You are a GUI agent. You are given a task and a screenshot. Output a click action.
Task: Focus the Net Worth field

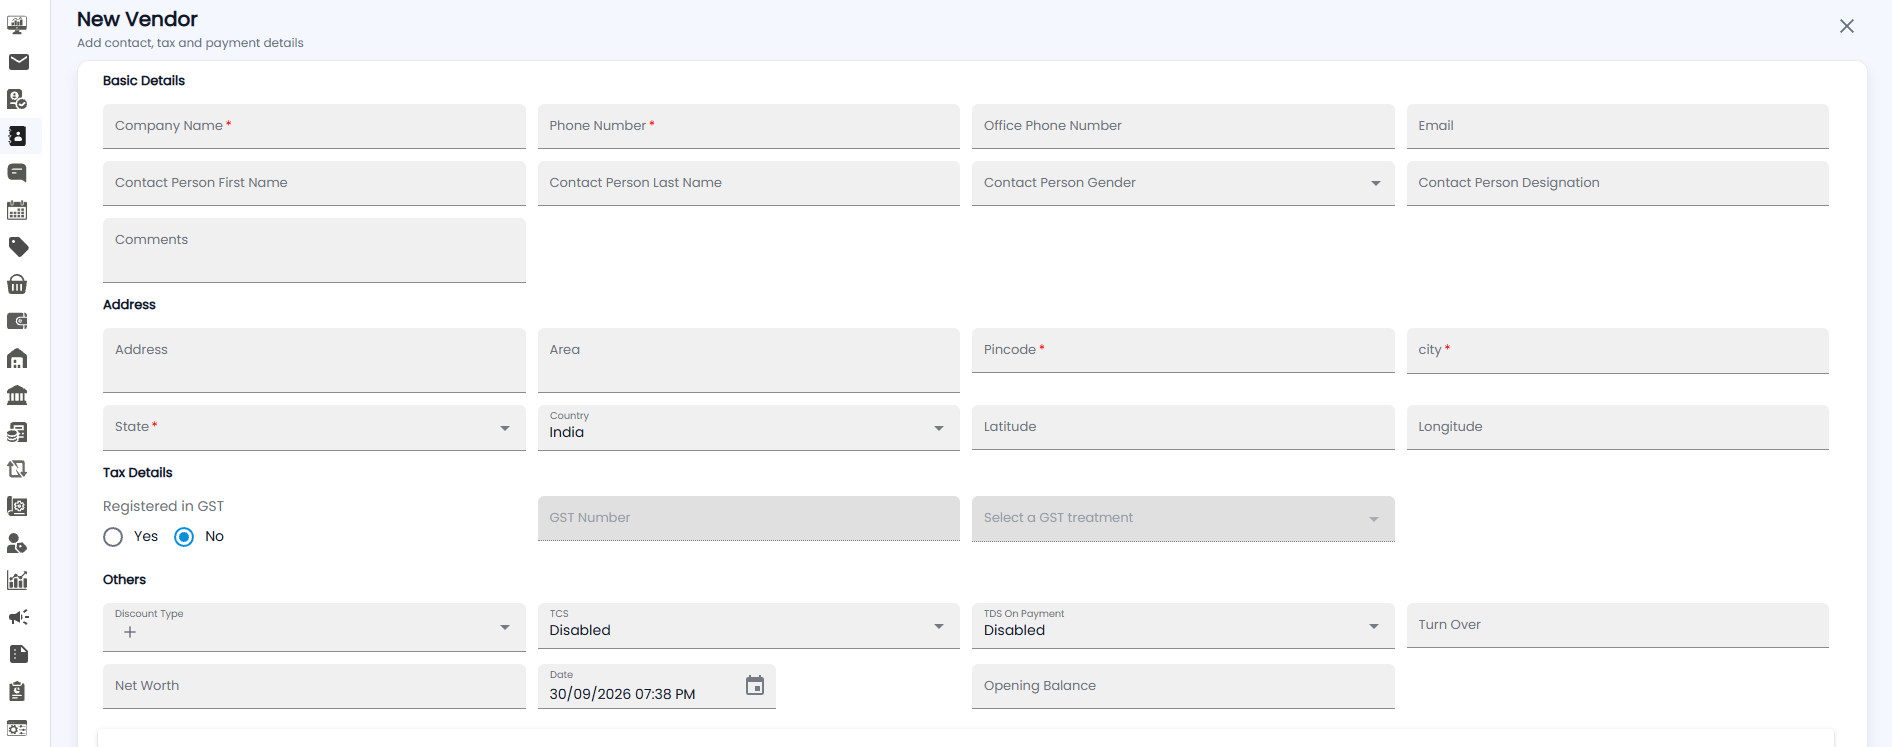(314, 686)
